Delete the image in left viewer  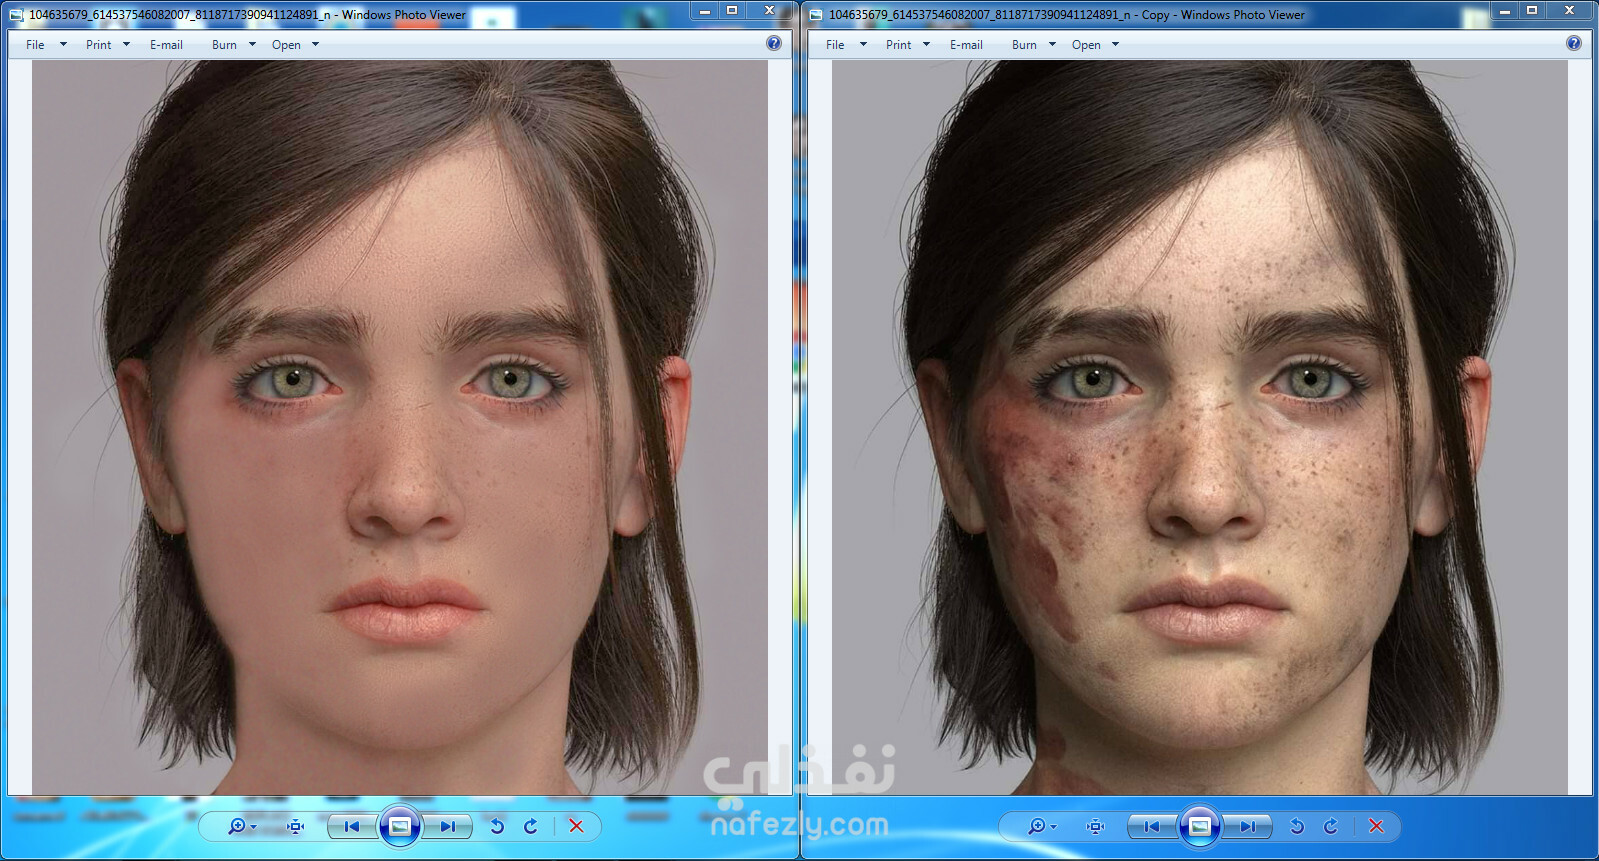pyautogui.click(x=576, y=826)
